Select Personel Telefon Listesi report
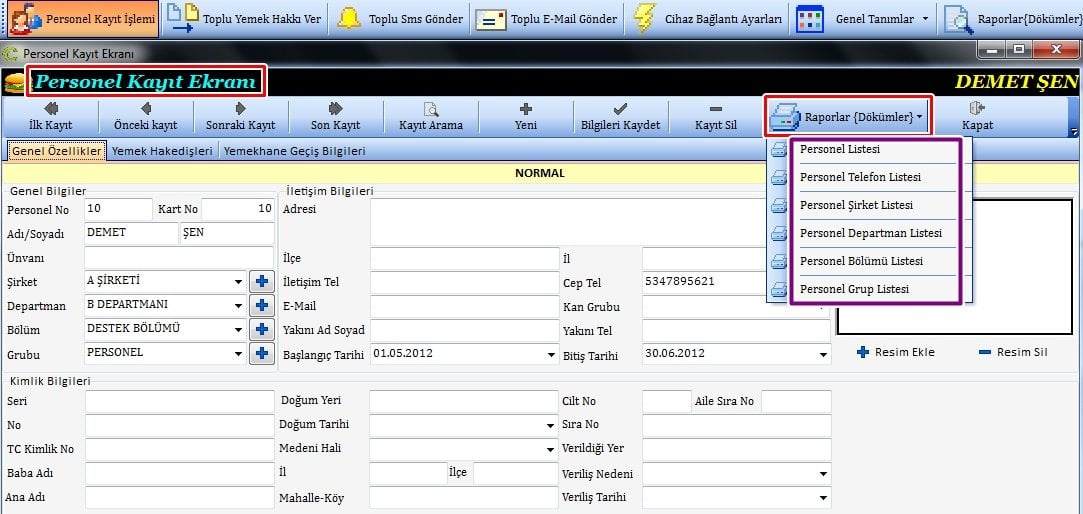Screen dimensions: 1083x514 tap(860, 177)
